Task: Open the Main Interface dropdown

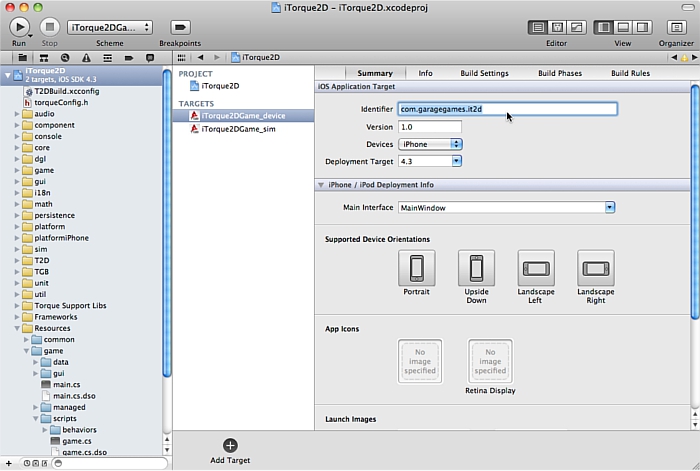Action: 506,208
